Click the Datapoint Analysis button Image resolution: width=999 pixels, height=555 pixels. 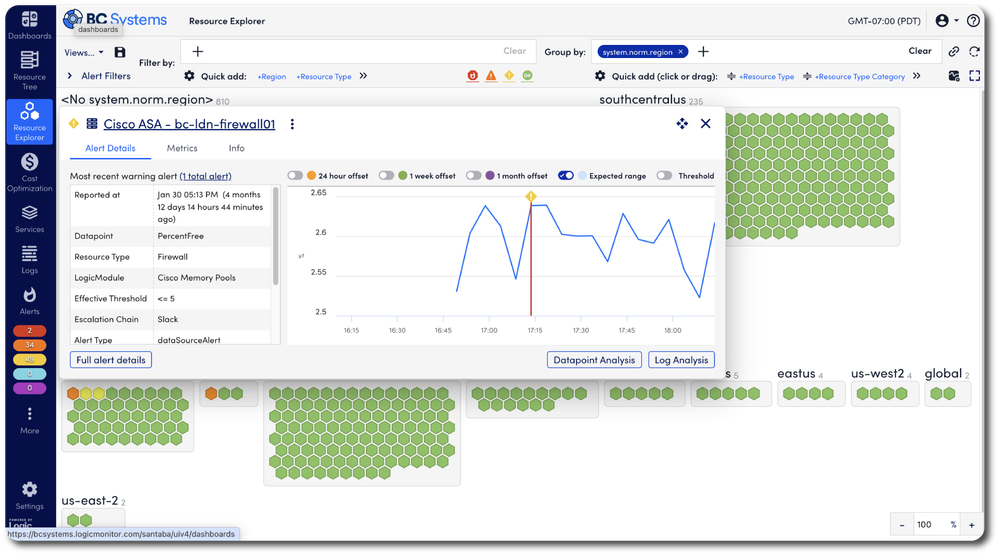594,360
